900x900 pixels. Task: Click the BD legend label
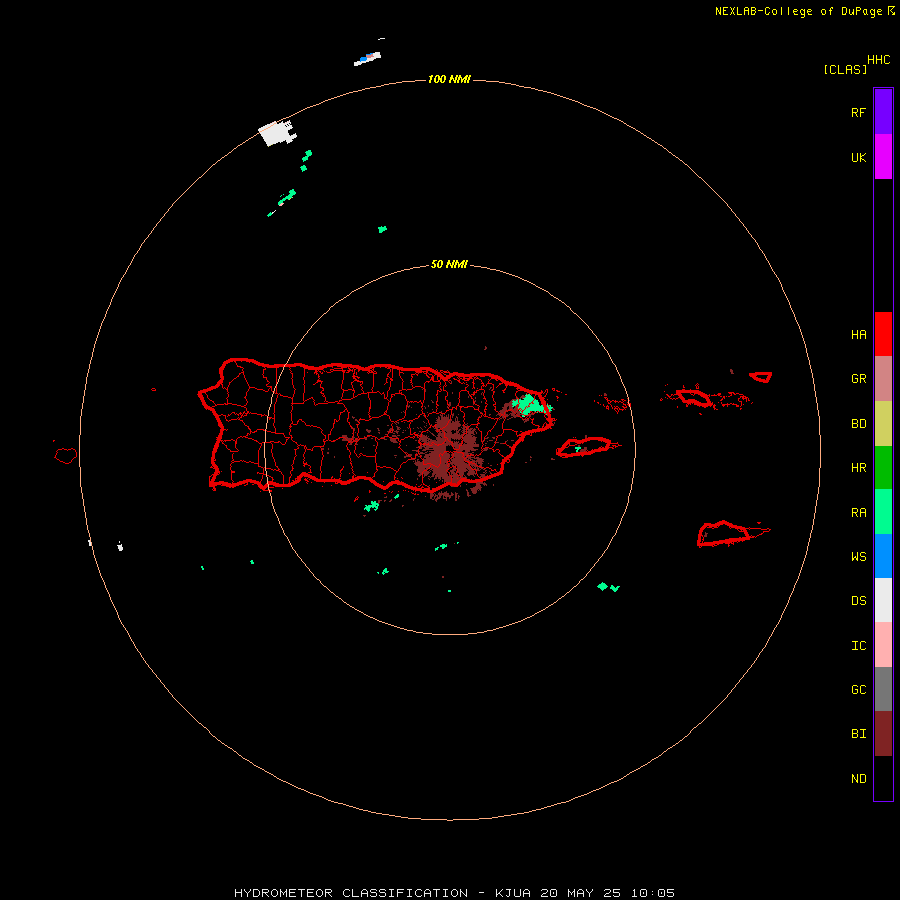pos(858,424)
